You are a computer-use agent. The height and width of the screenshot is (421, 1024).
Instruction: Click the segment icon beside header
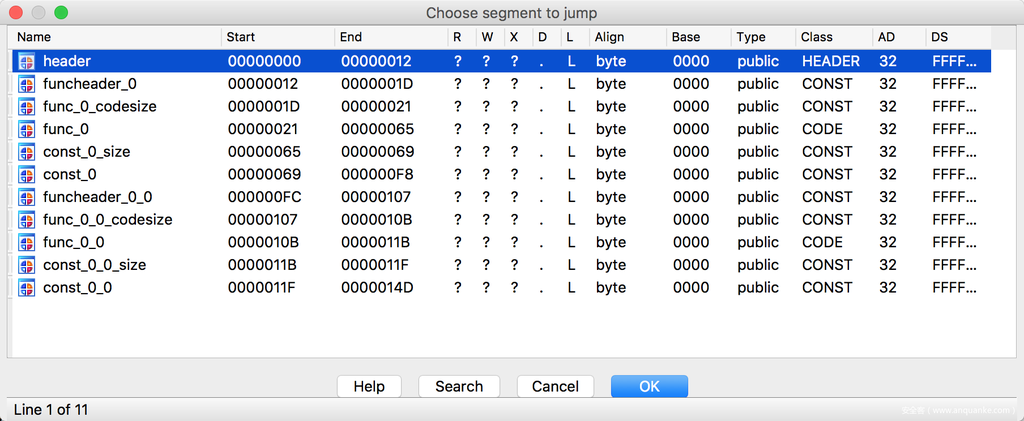27,61
